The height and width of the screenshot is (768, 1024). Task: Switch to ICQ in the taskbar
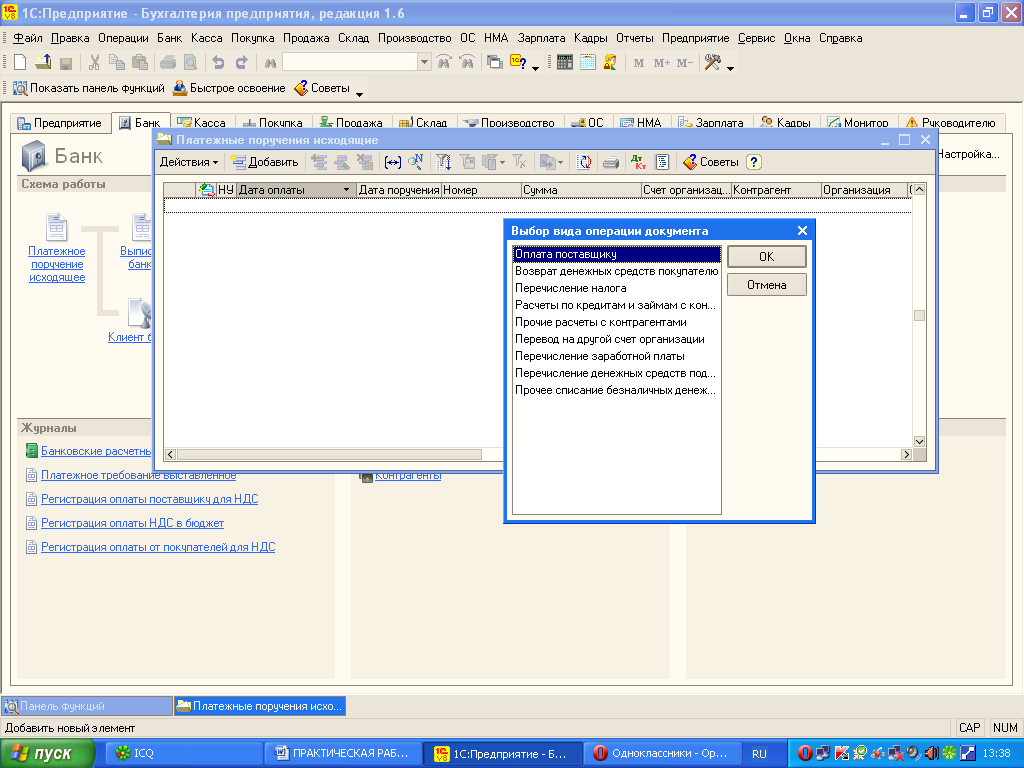(183, 754)
